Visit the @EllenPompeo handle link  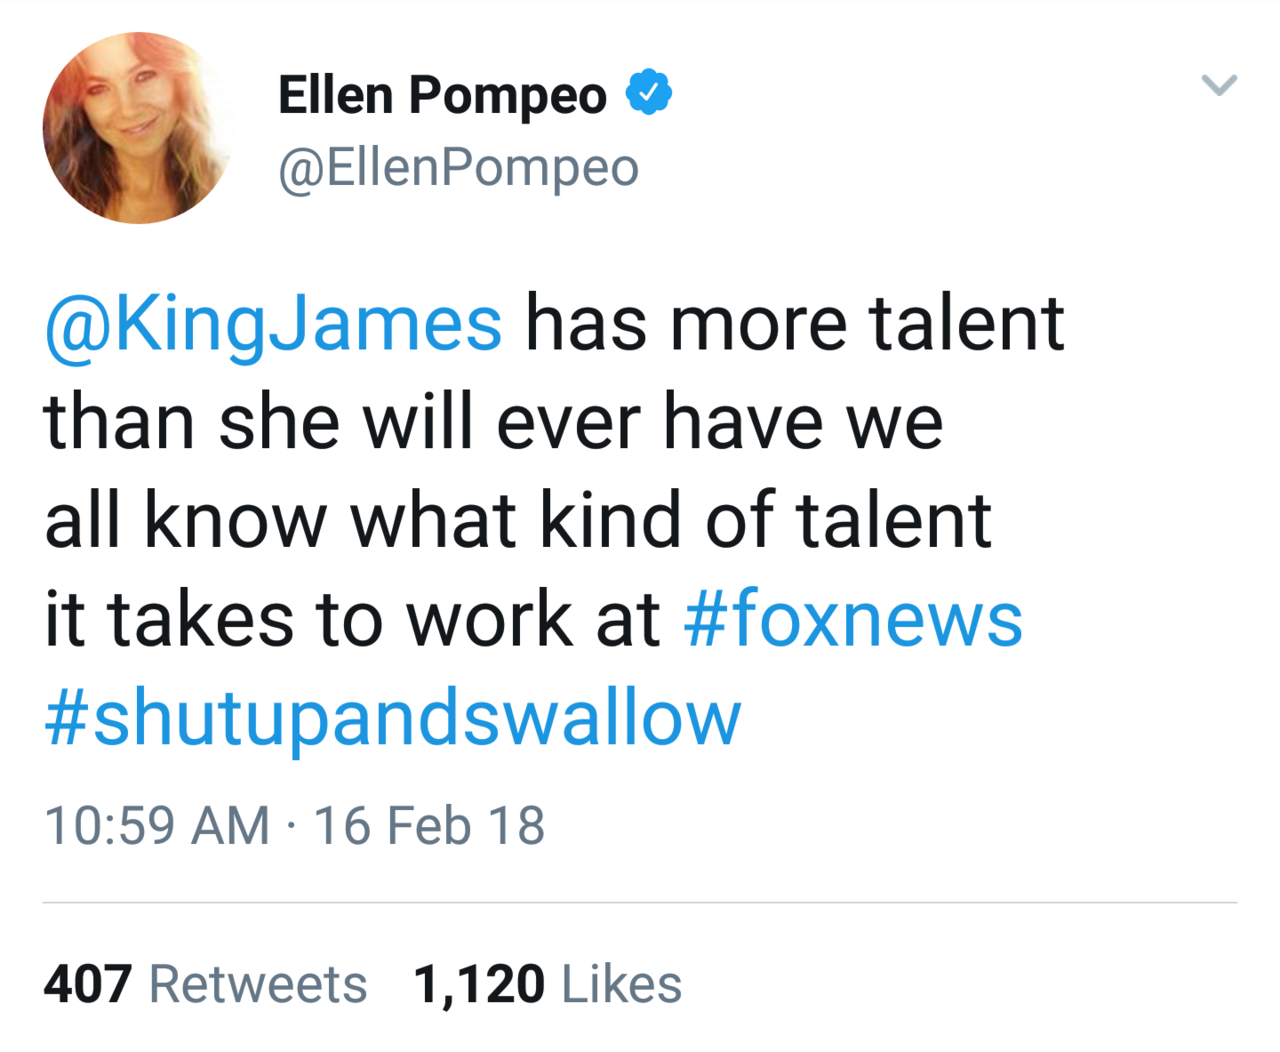(x=458, y=167)
